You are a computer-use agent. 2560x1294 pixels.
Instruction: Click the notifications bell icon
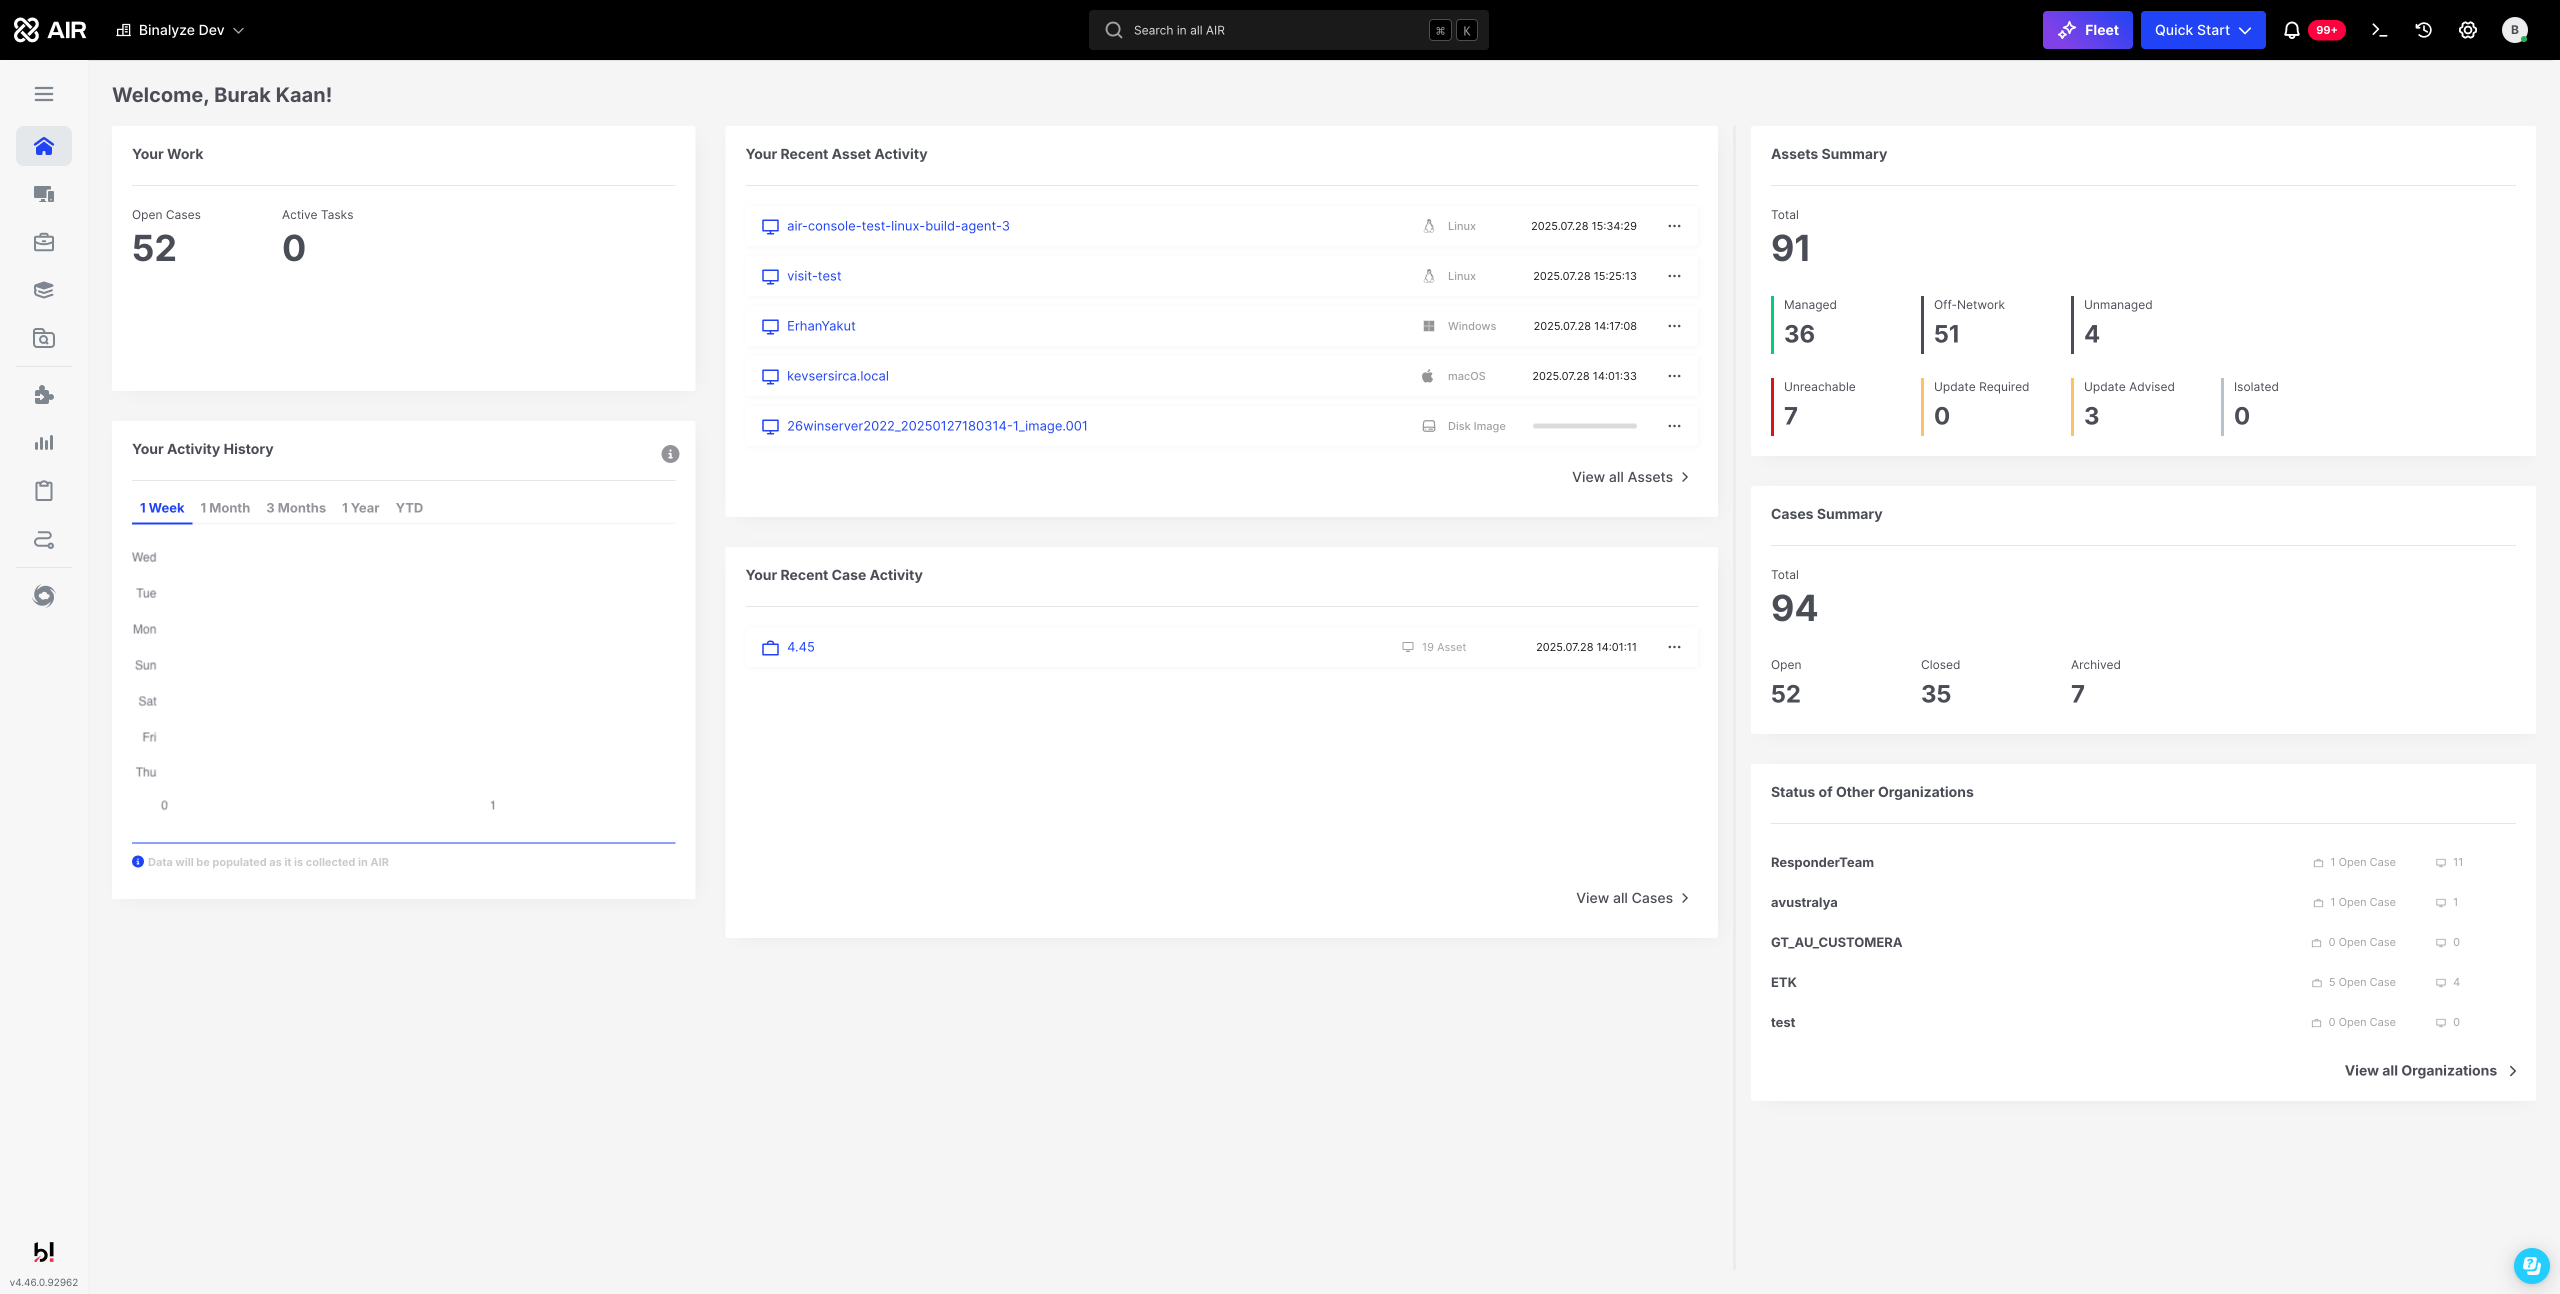(2292, 30)
